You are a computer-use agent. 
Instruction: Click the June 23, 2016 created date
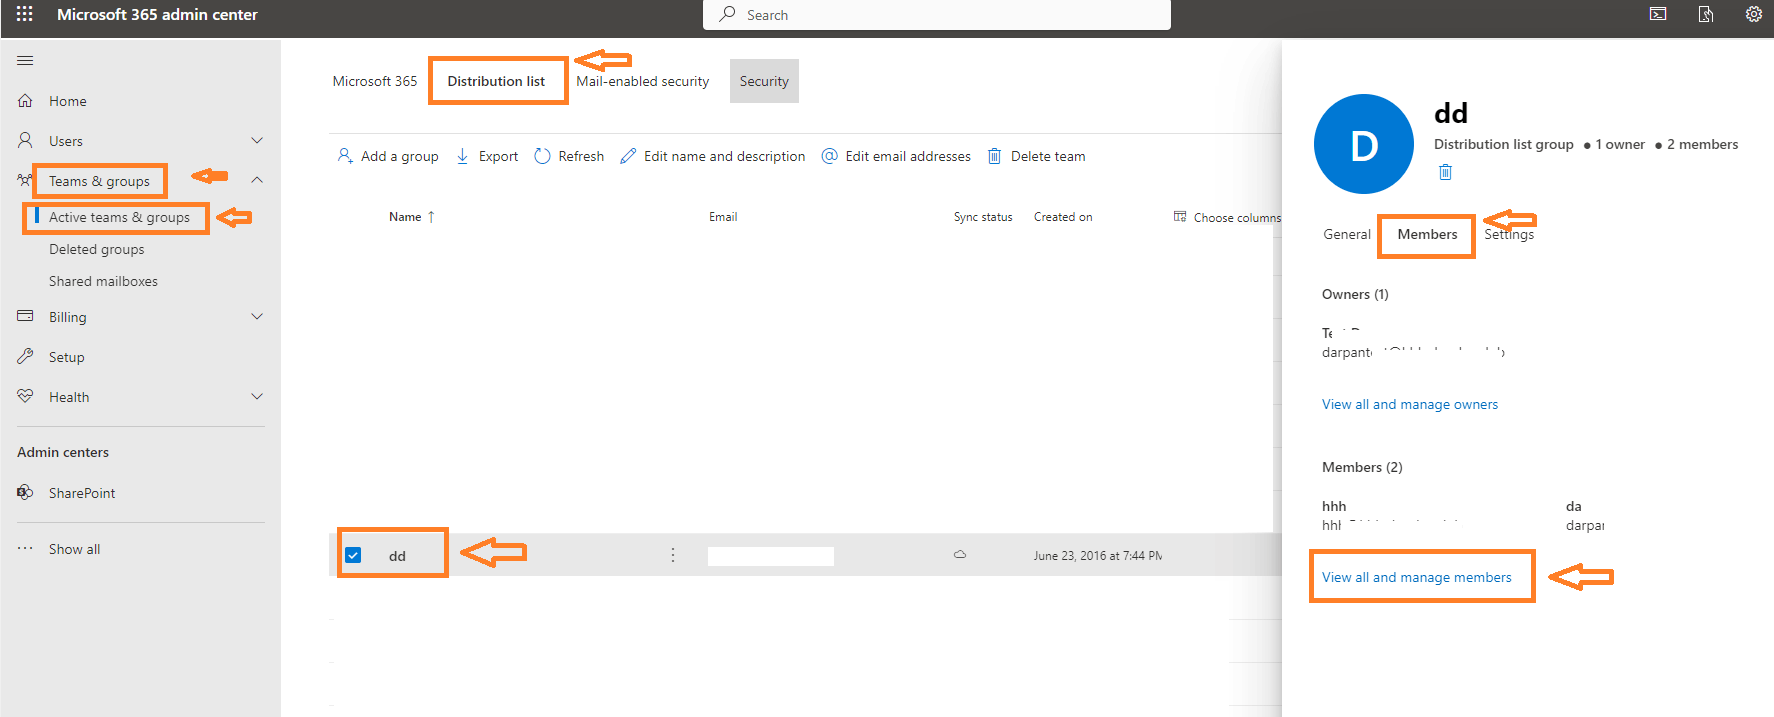[1098, 555]
